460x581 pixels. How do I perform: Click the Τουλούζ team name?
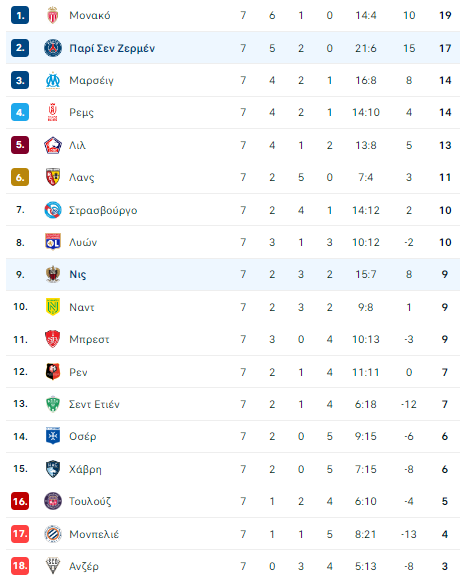tap(90, 501)
